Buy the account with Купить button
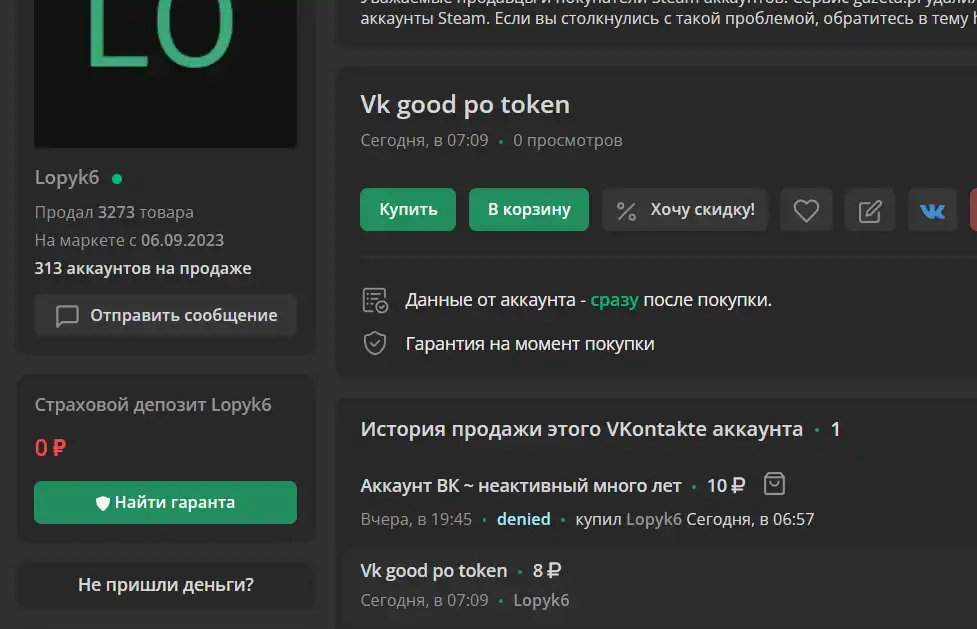Screen dimensions: 977x629 click(408, 209)
